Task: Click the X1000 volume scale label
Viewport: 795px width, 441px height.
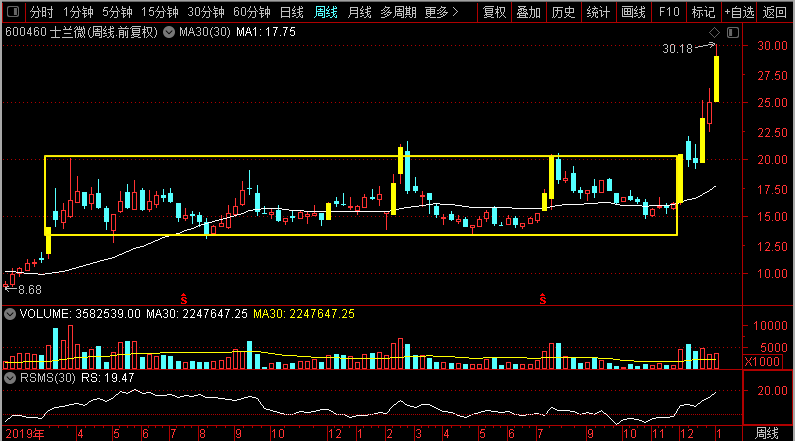Action: coord(763,361)
